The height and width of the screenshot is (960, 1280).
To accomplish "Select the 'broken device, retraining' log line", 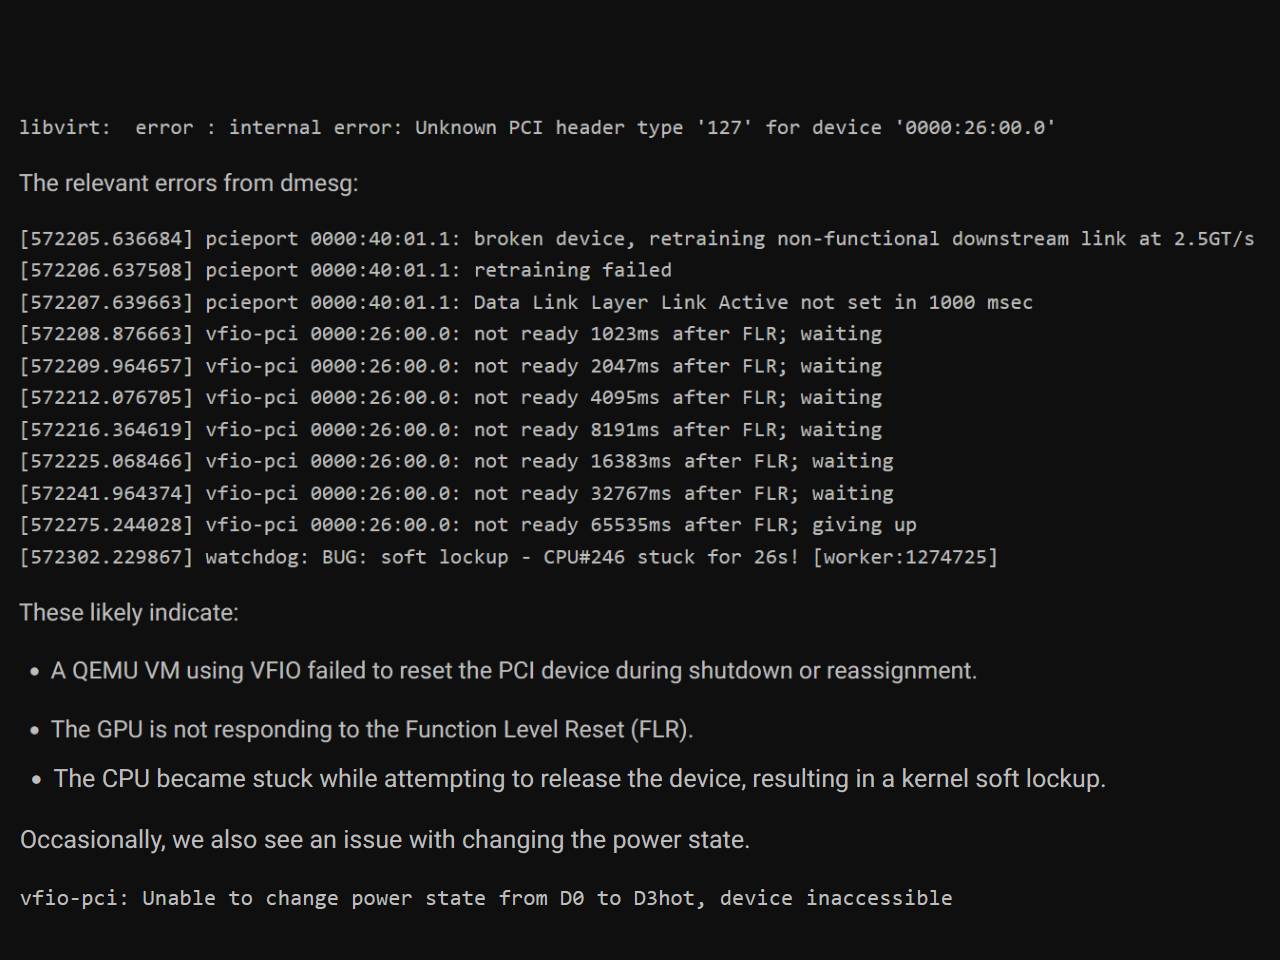I will (x=636, y=239).
